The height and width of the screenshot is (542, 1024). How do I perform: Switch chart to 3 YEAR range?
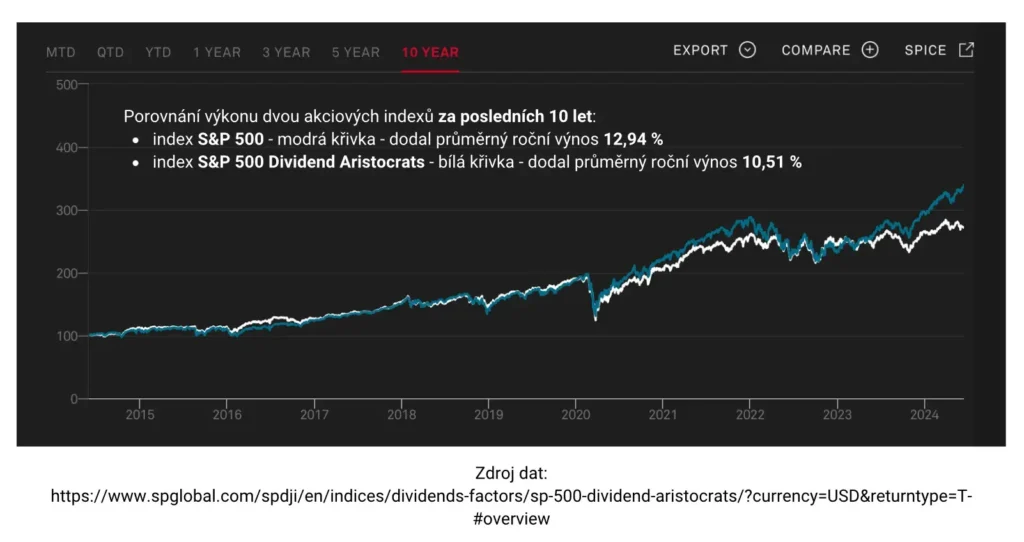[x=286, y=52]
